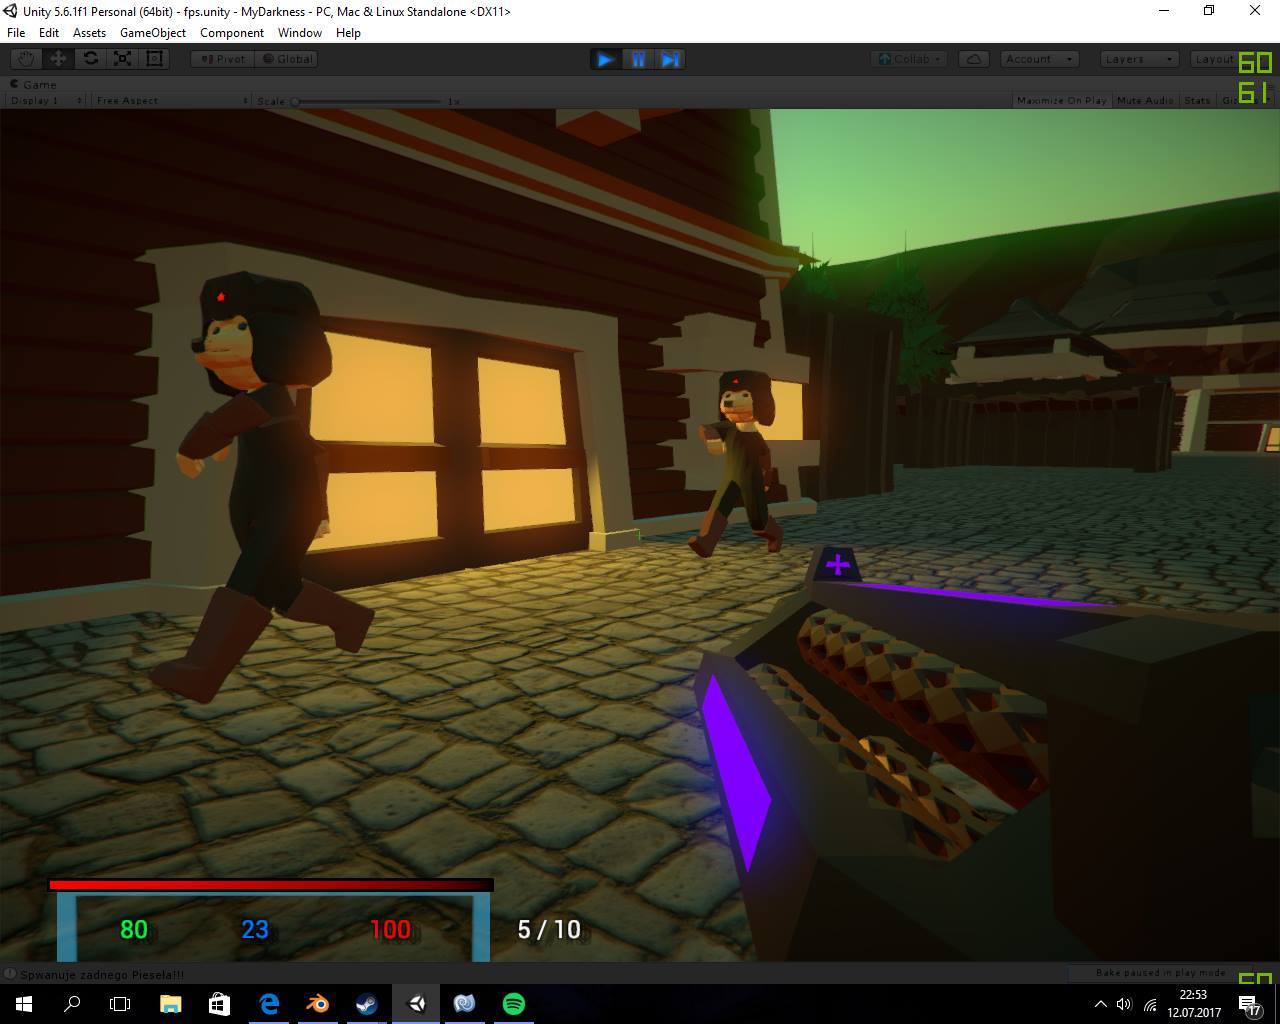
Task: Stop play mode with Play button
Action: click(x=606, y=60)
